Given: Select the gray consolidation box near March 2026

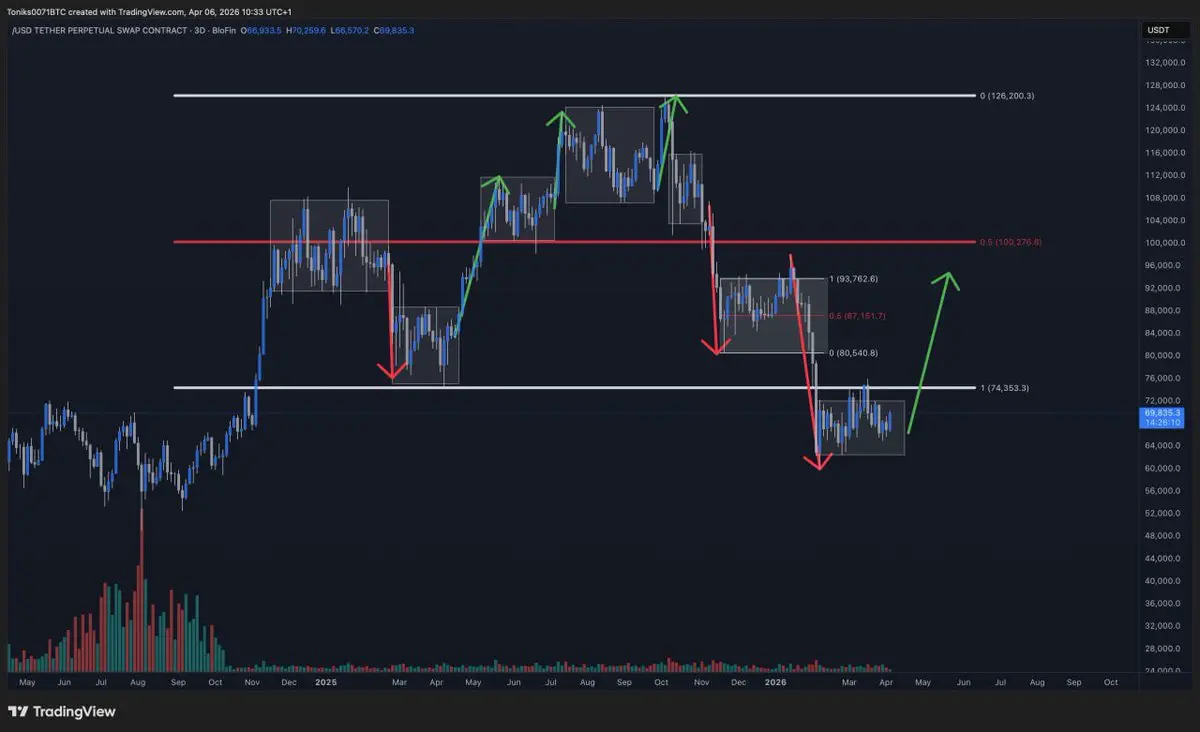Looking at the screenshot, I should coord(861,428).
